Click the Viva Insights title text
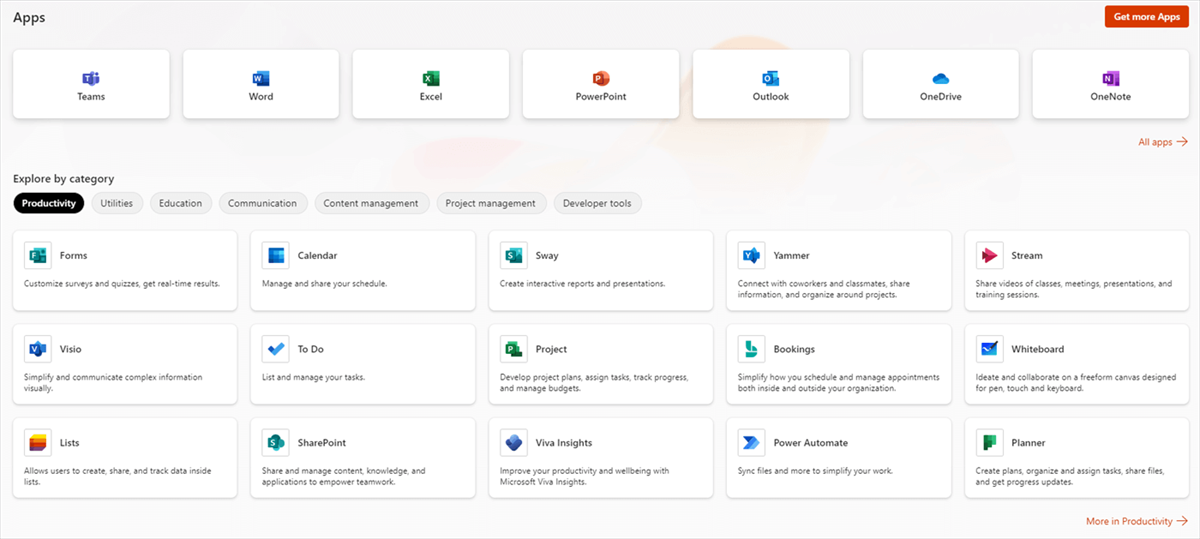Viewport: 1200px width, 539px height. click(x=564, y=443)
